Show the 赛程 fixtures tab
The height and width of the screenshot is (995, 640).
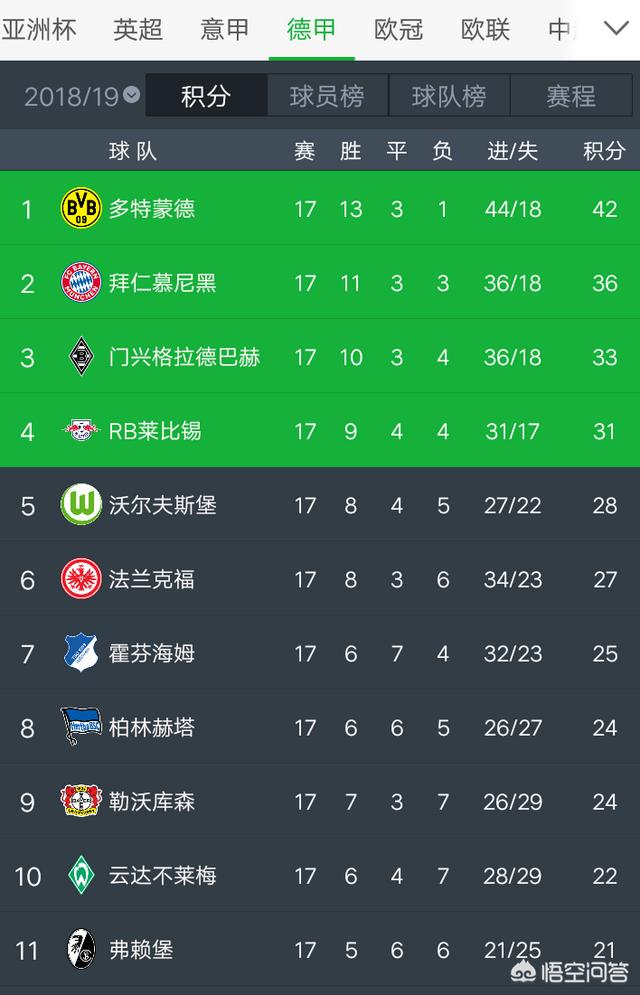571,96
